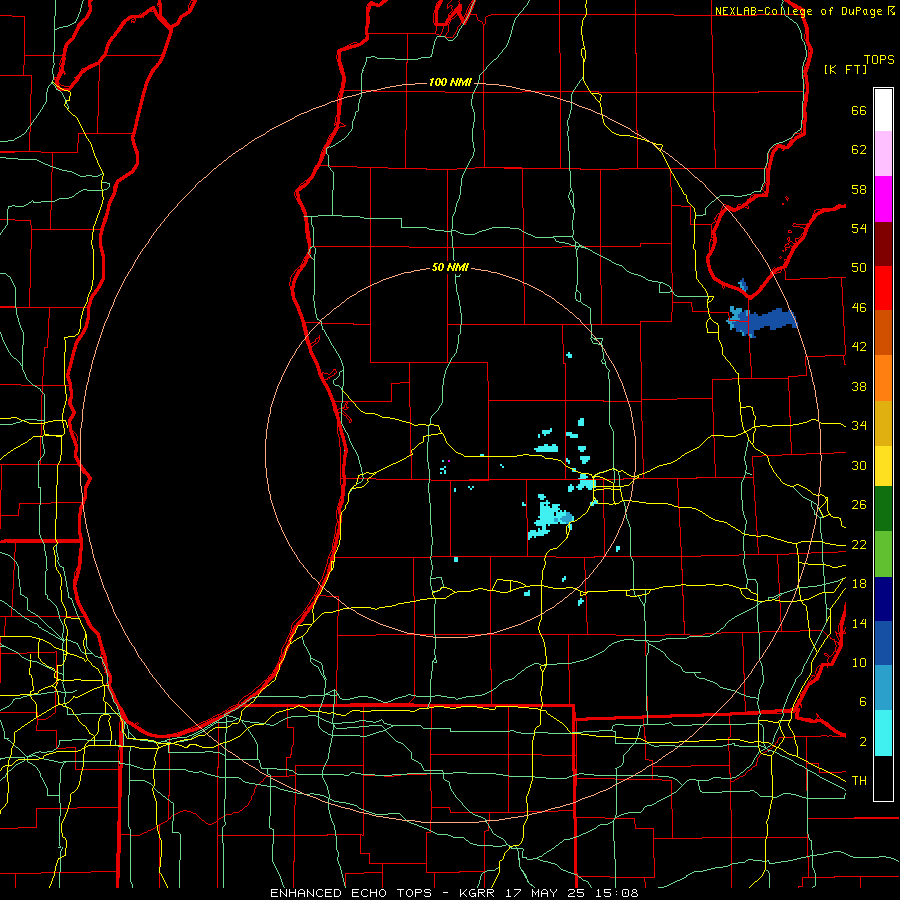900x900 pixels.
Task: Click the 6 legend value
Action: tap(863, 701)
